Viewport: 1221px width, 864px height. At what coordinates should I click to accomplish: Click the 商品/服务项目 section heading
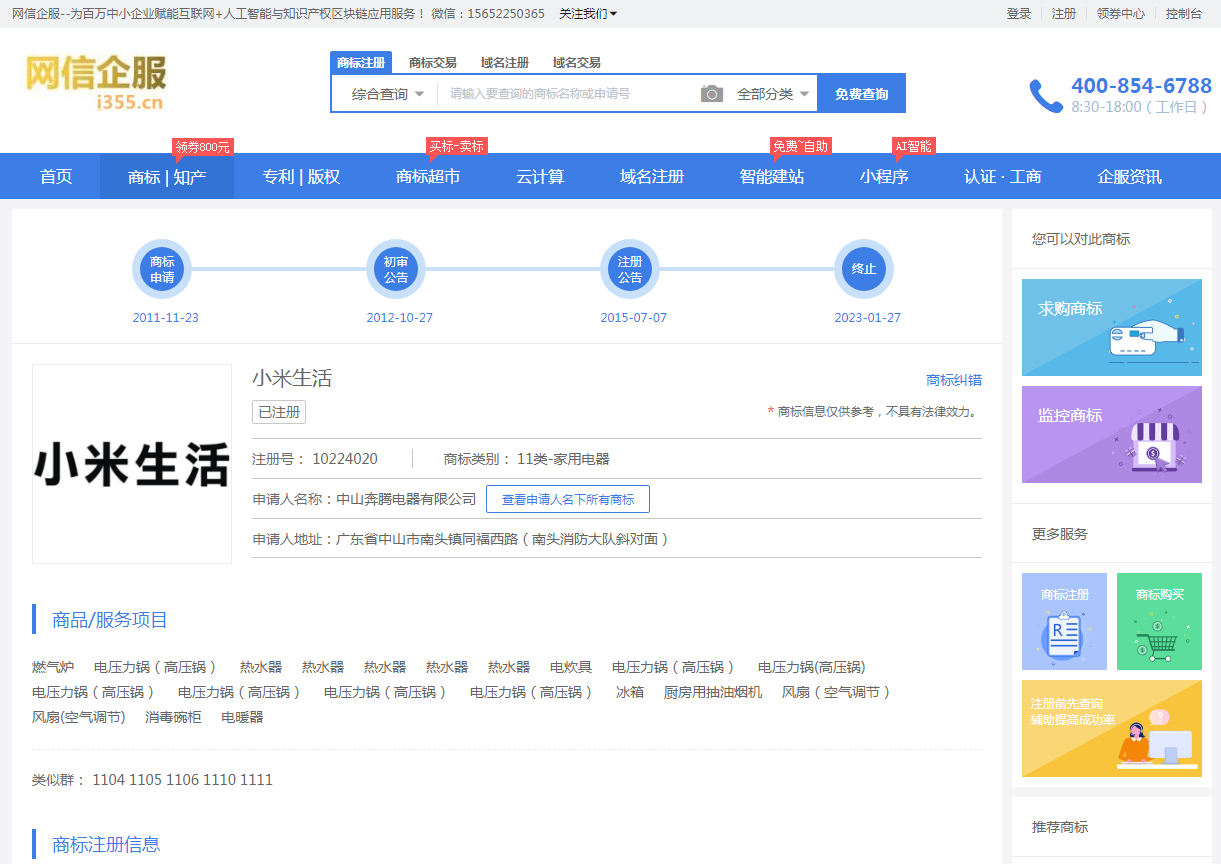tap(110, 620)
